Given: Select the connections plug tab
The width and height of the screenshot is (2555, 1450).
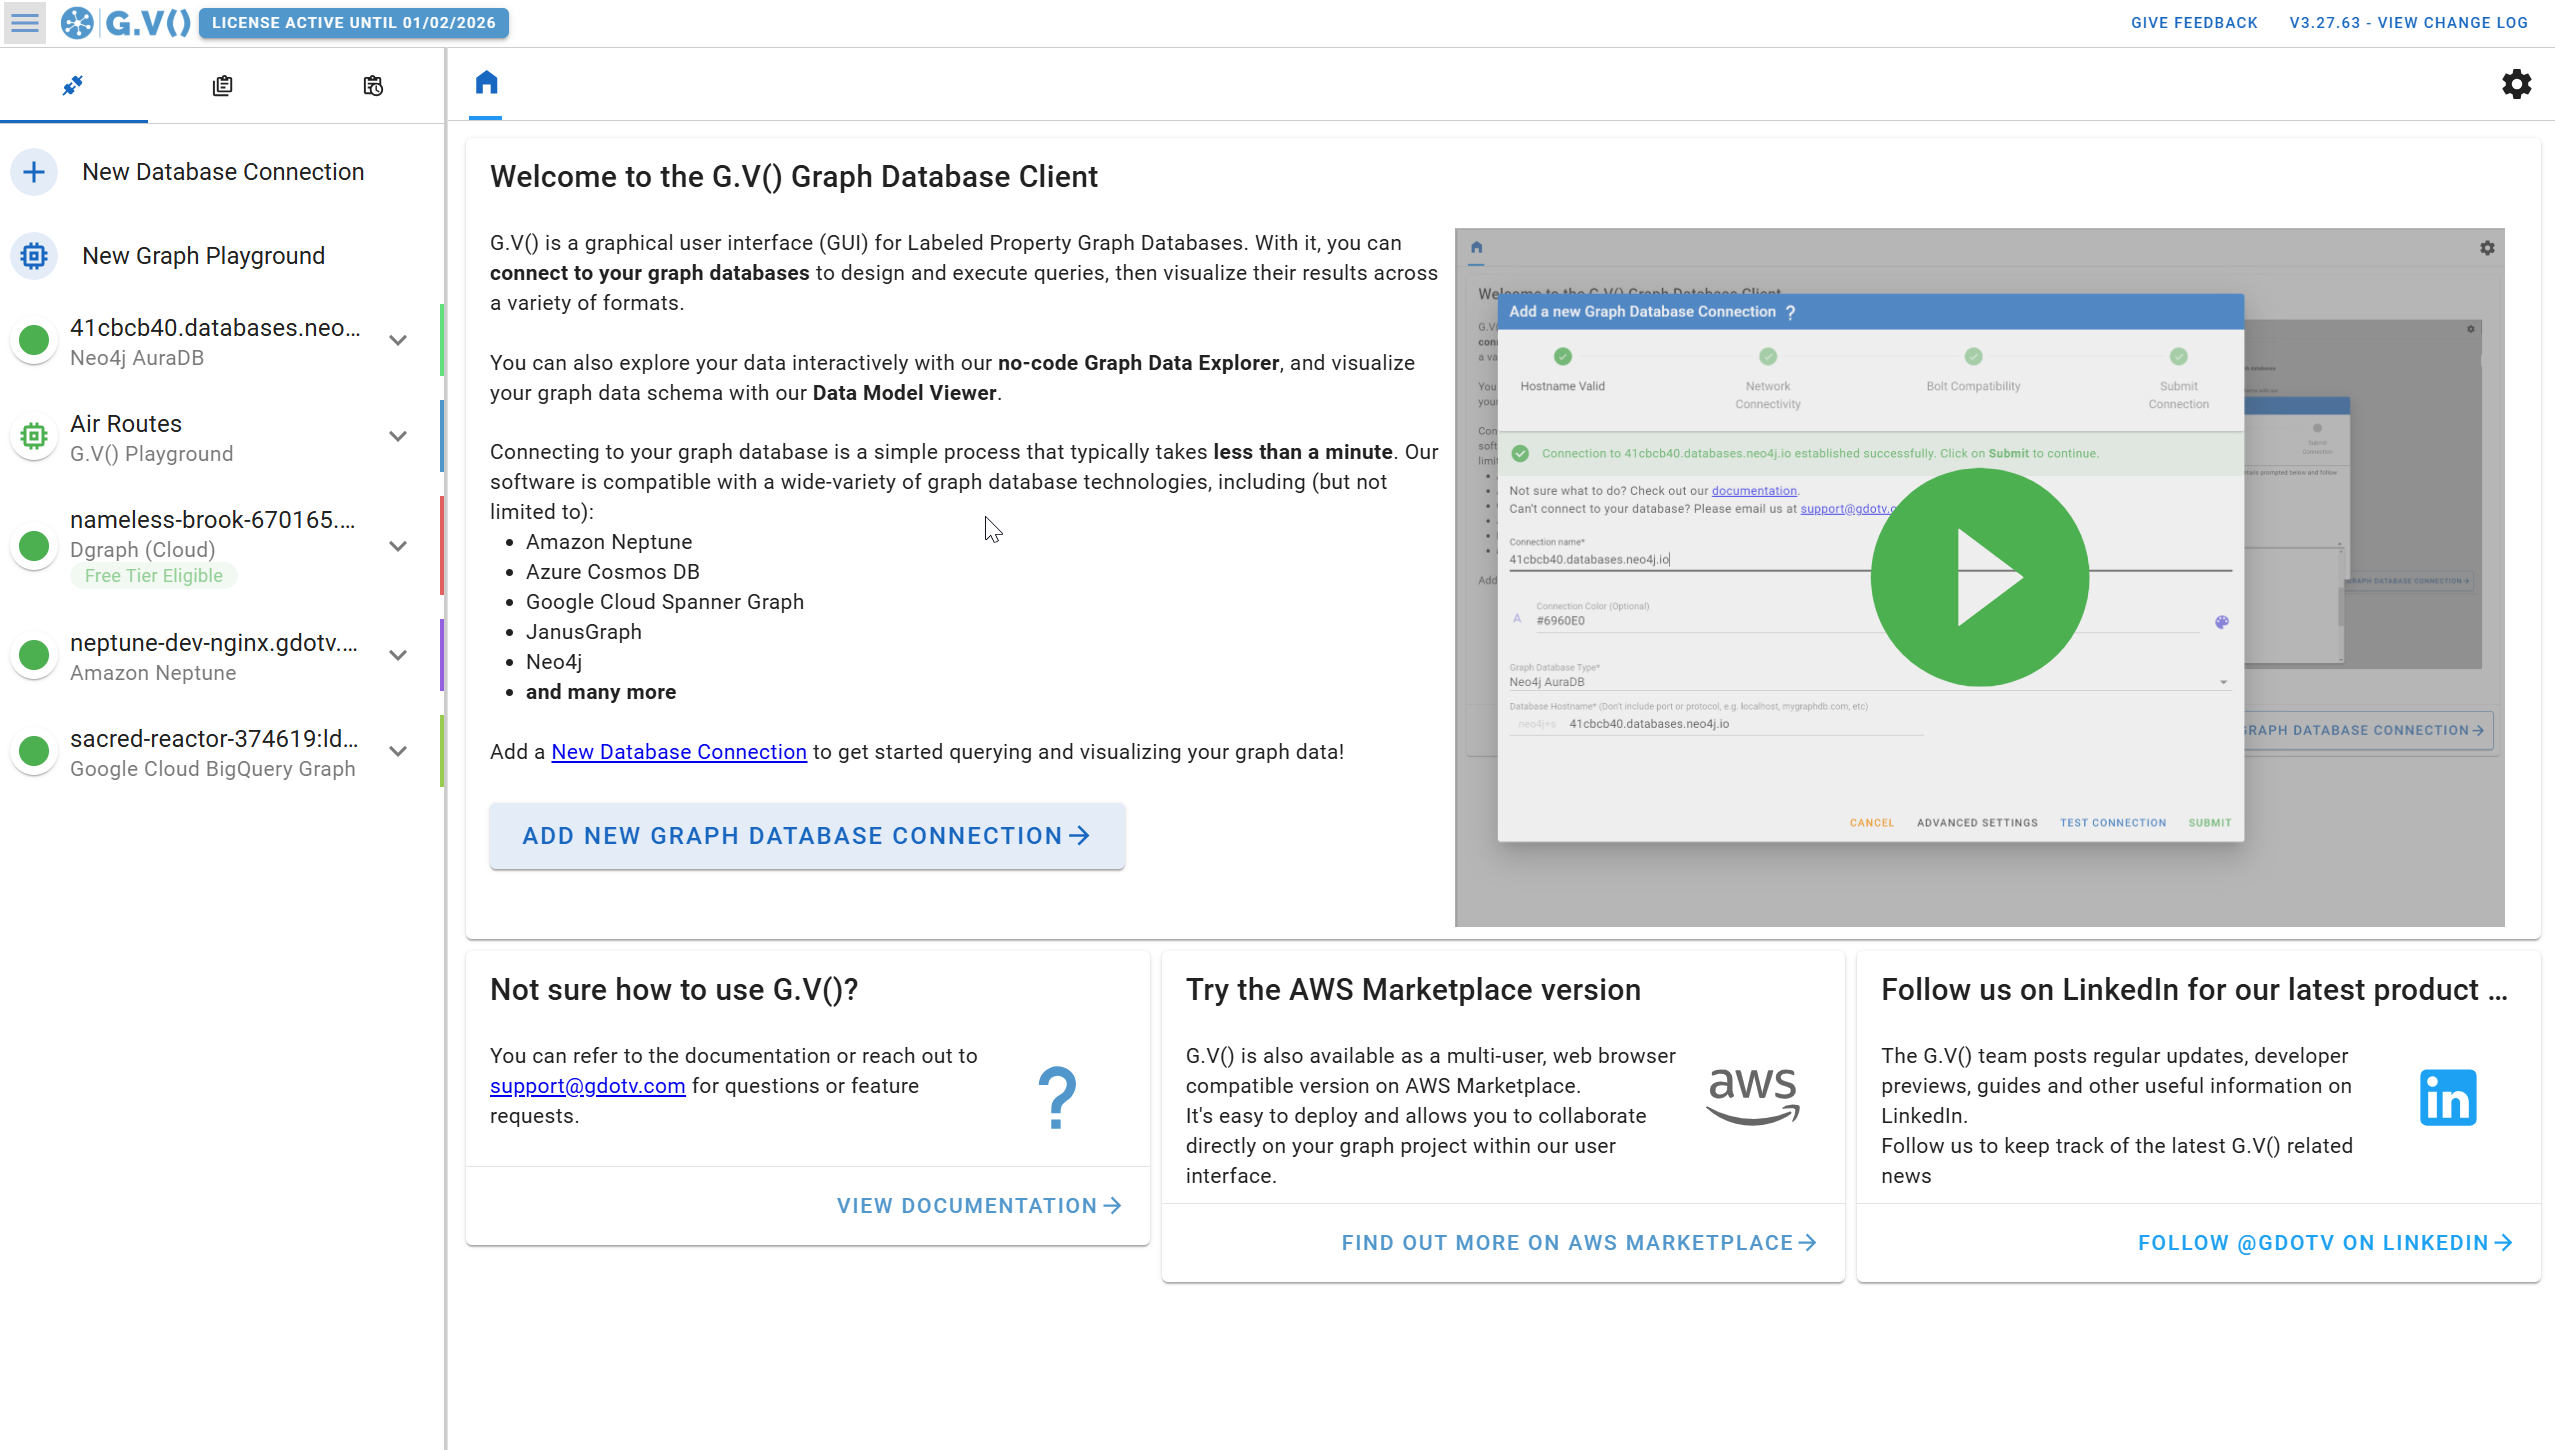Looking at the screenshot, I should click(x=73, y=86).
